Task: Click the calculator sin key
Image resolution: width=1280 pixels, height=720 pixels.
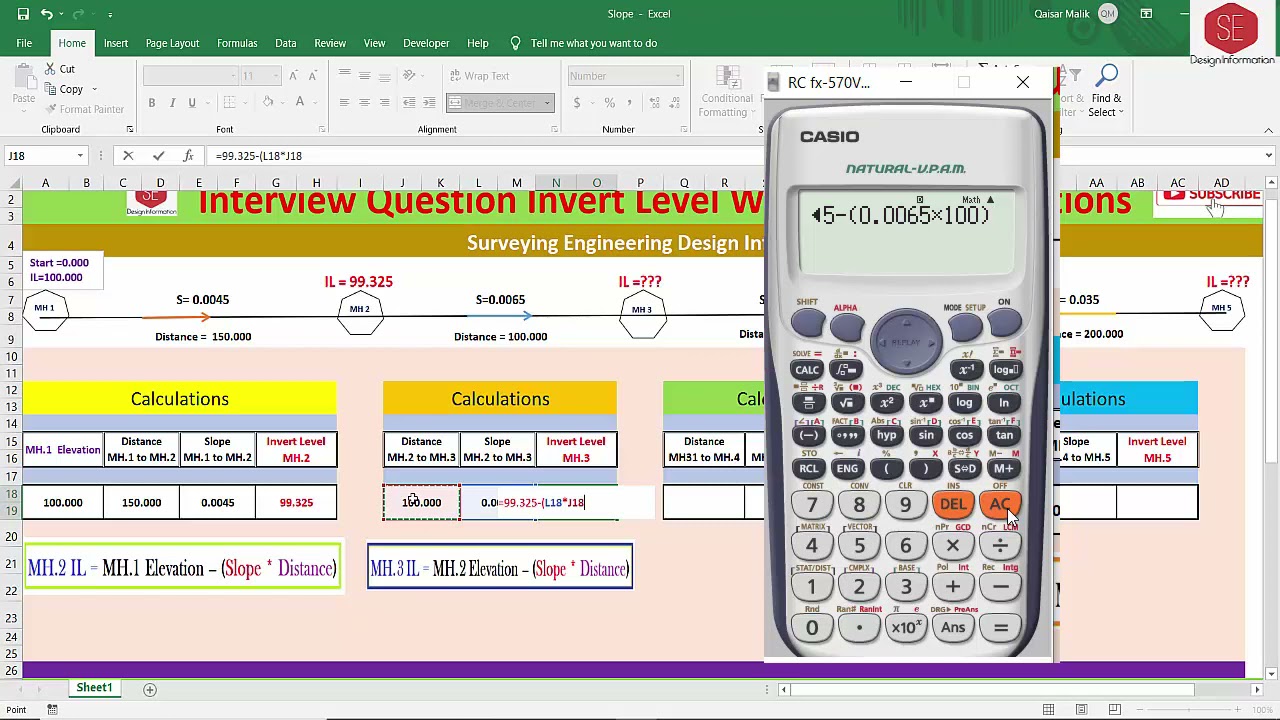Action: click(x=926, y=436)
